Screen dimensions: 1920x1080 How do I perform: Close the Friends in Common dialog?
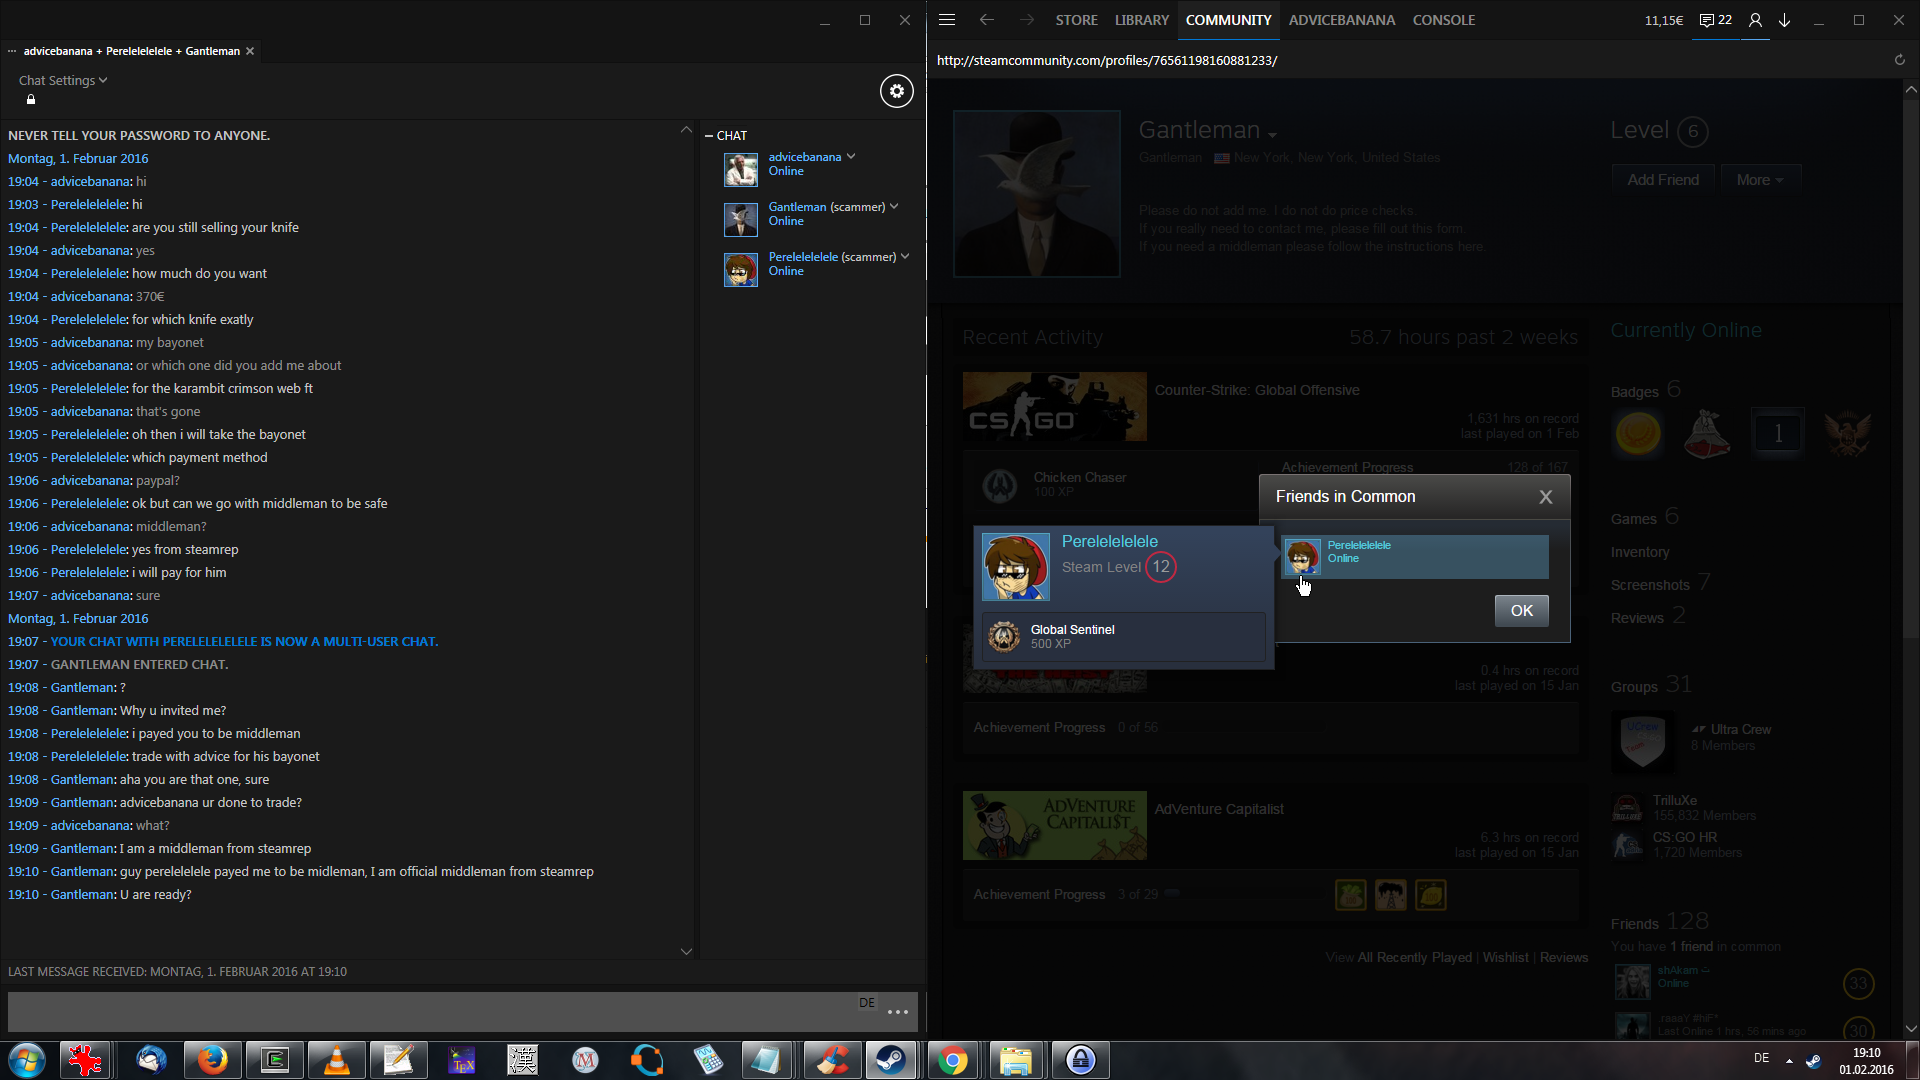[x=1545, y=497]
